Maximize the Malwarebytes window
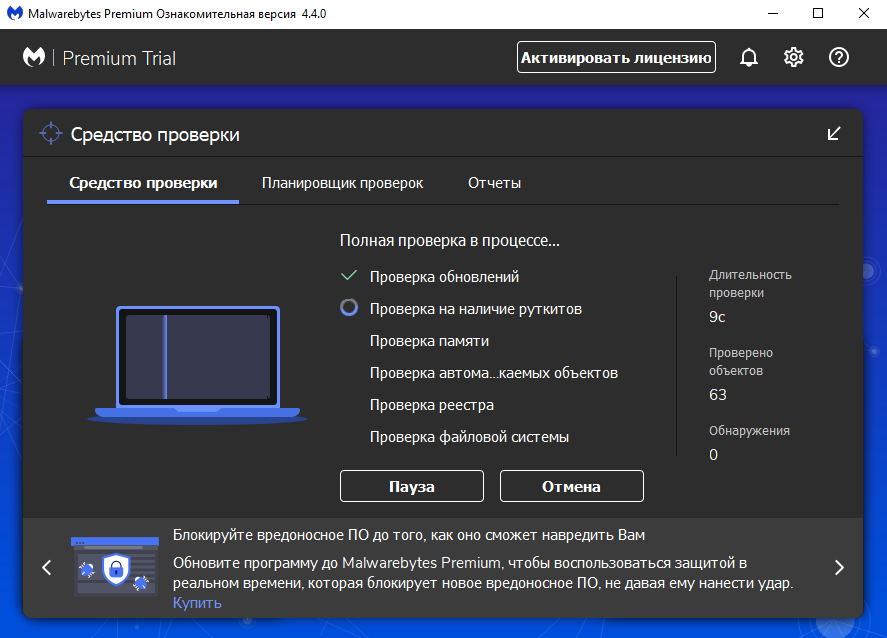 [818, 14]
